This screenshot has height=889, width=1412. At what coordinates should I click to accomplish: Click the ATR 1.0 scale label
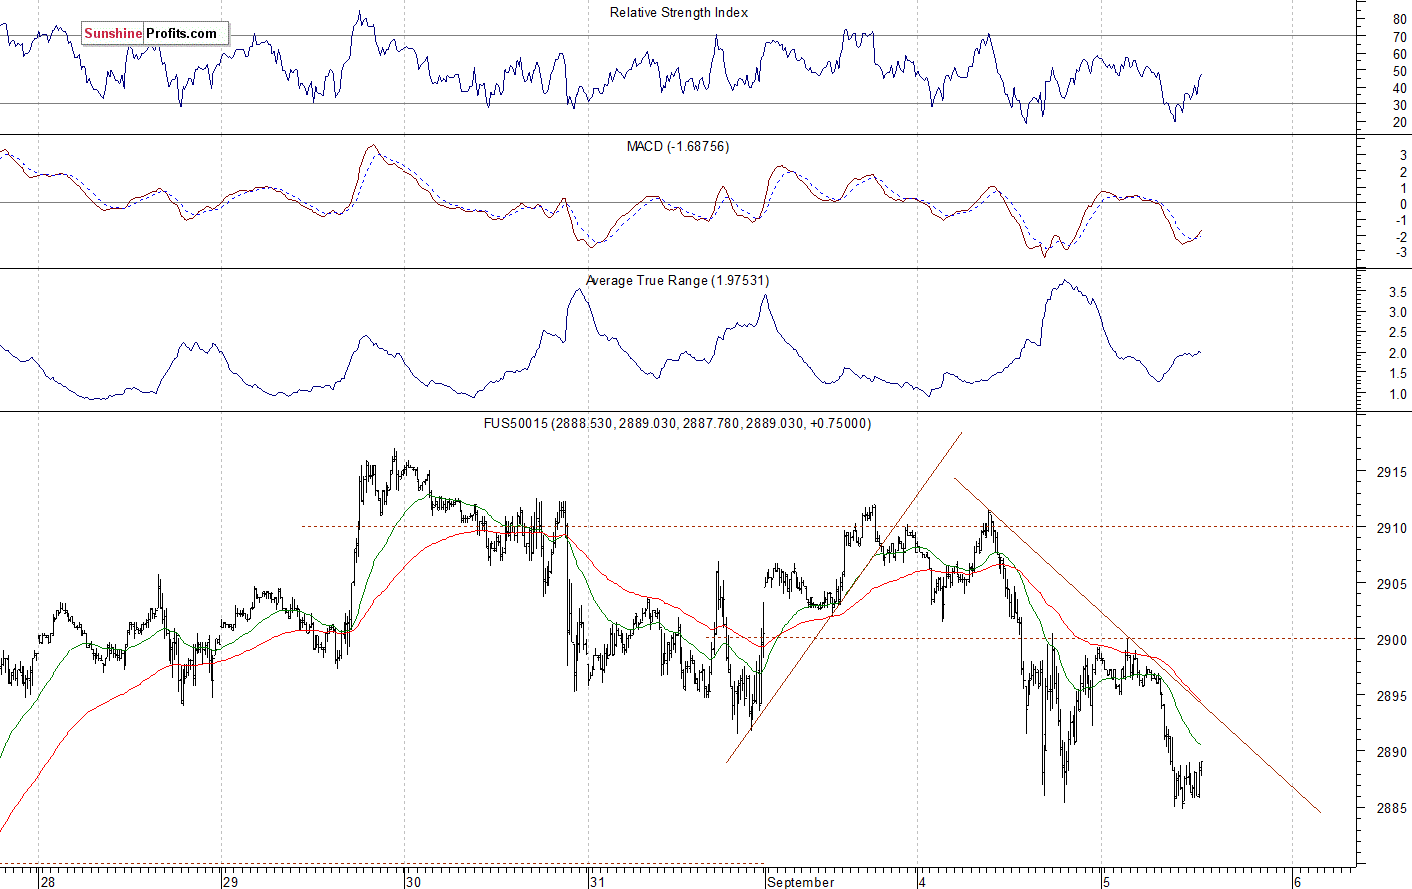(1397, 394)
